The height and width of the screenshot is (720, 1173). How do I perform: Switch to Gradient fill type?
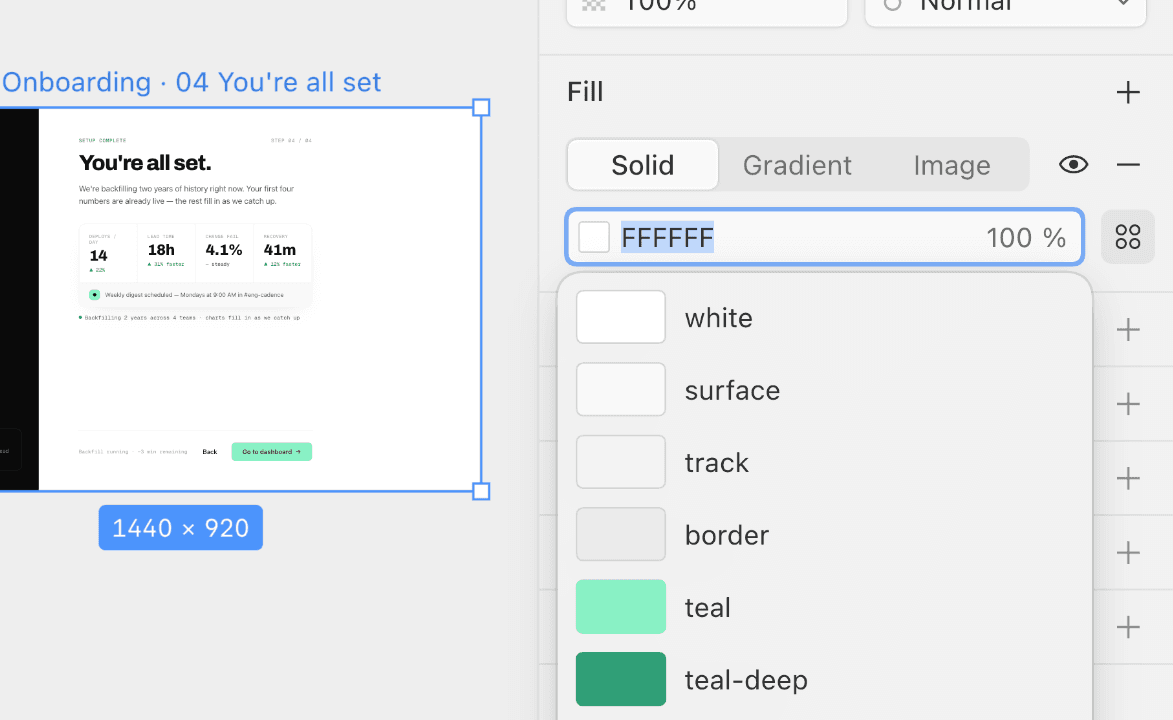pyautogui.click(x=797, y=165)
